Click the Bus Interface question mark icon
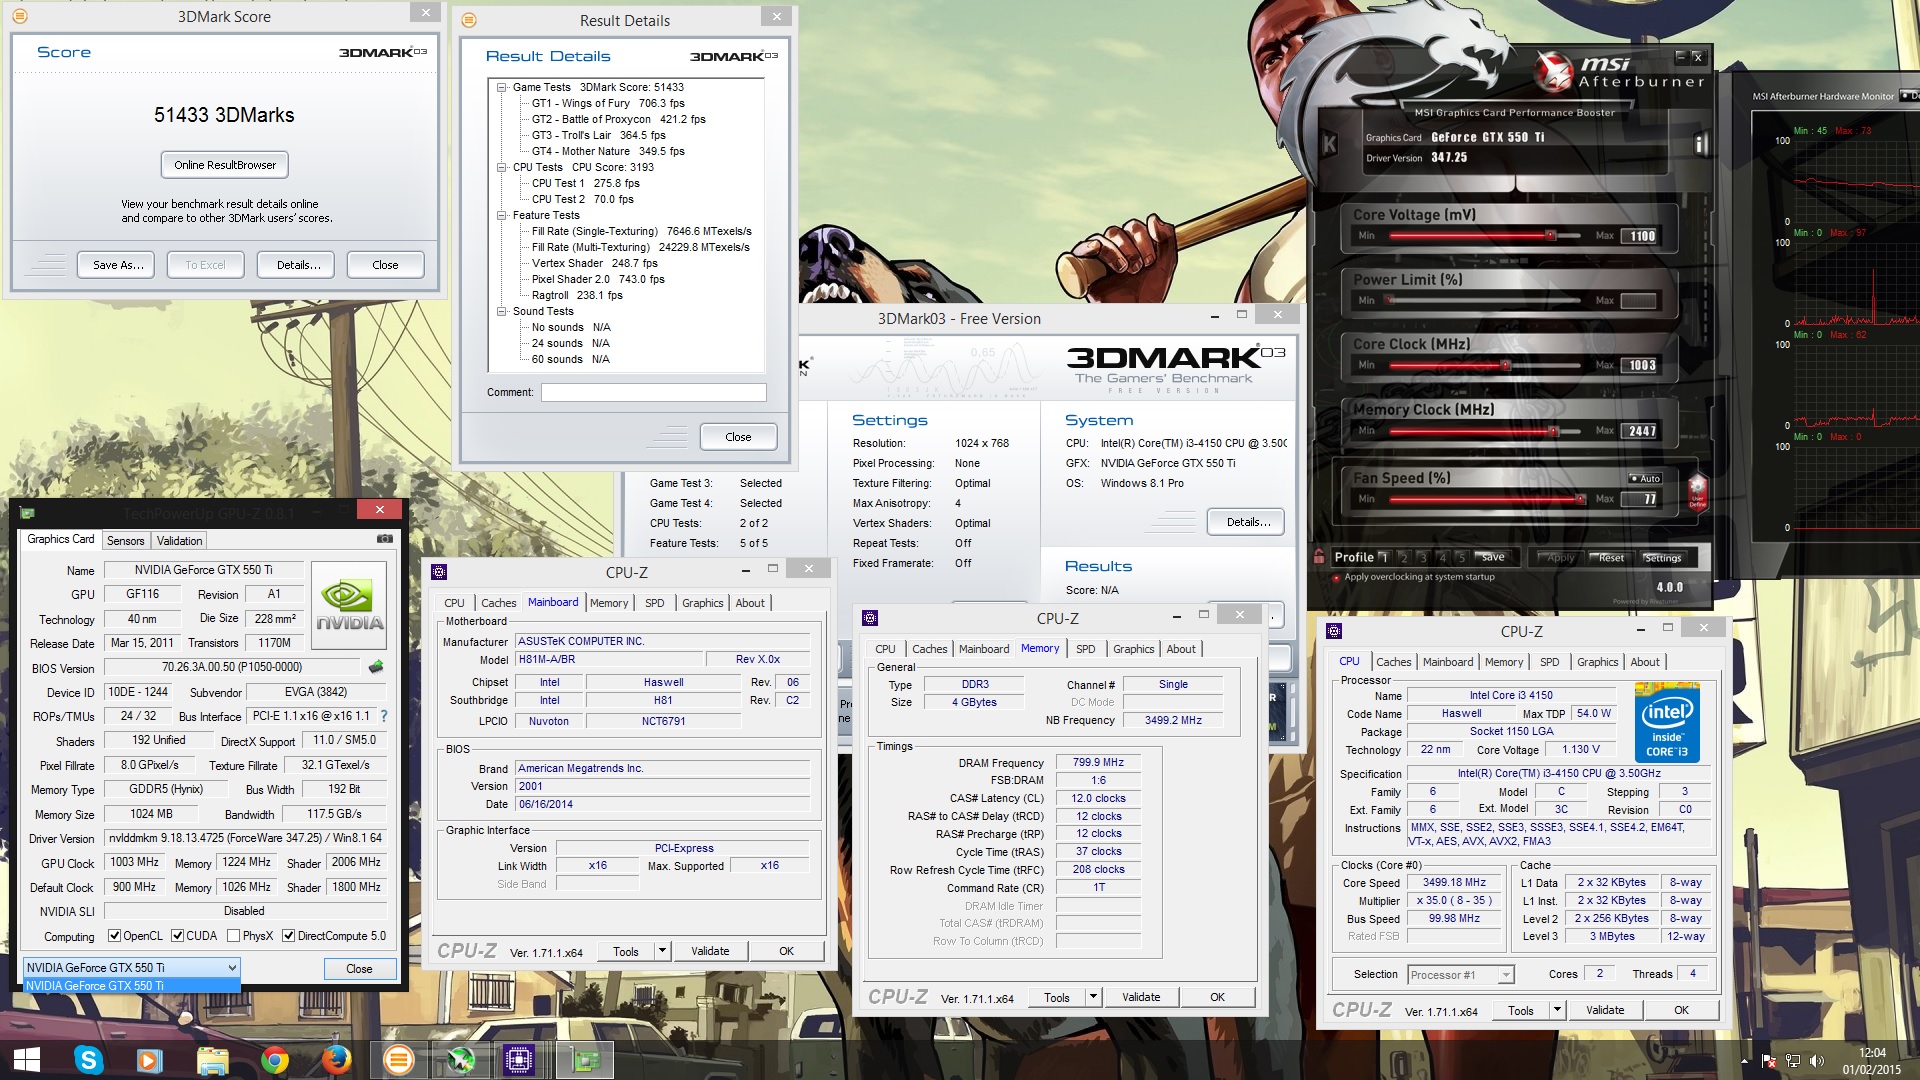 384,716
